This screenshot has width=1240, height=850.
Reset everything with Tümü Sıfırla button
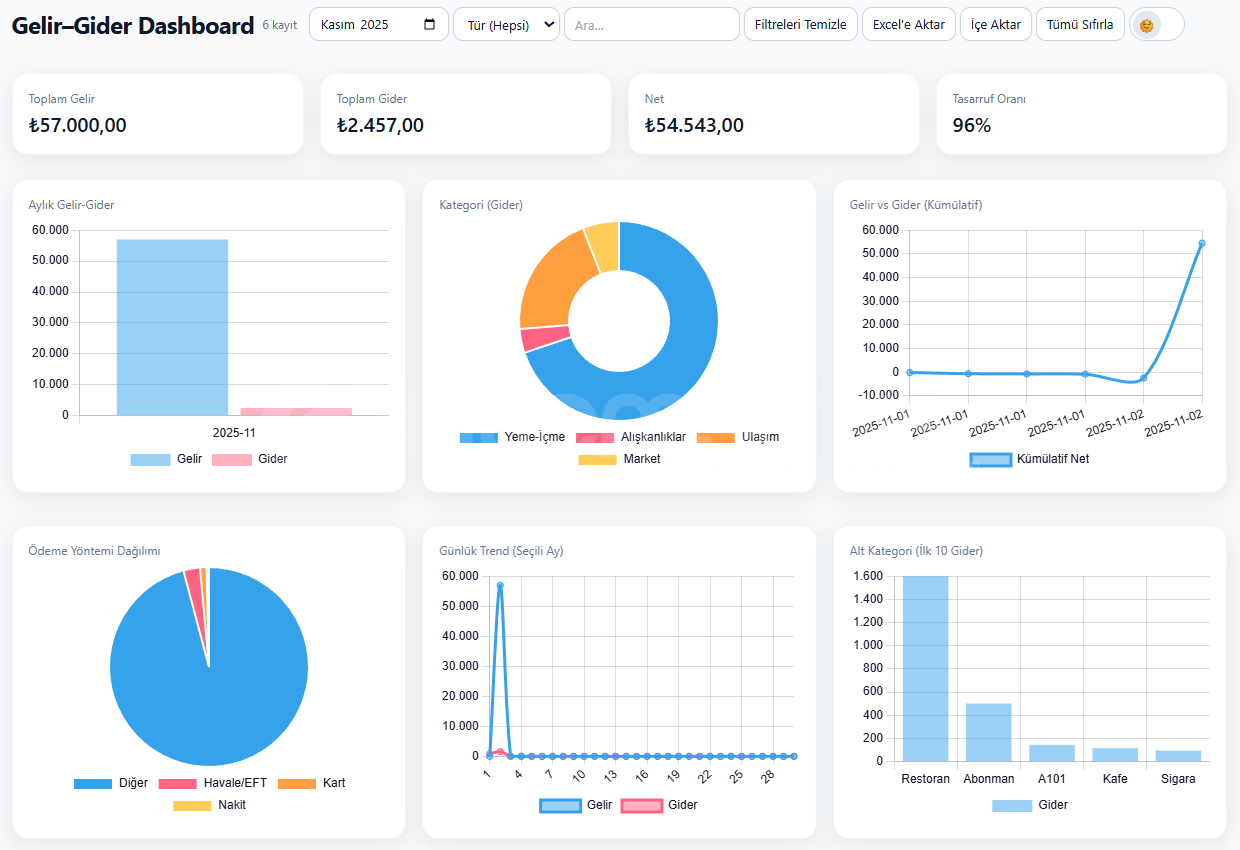[1080, 24]
